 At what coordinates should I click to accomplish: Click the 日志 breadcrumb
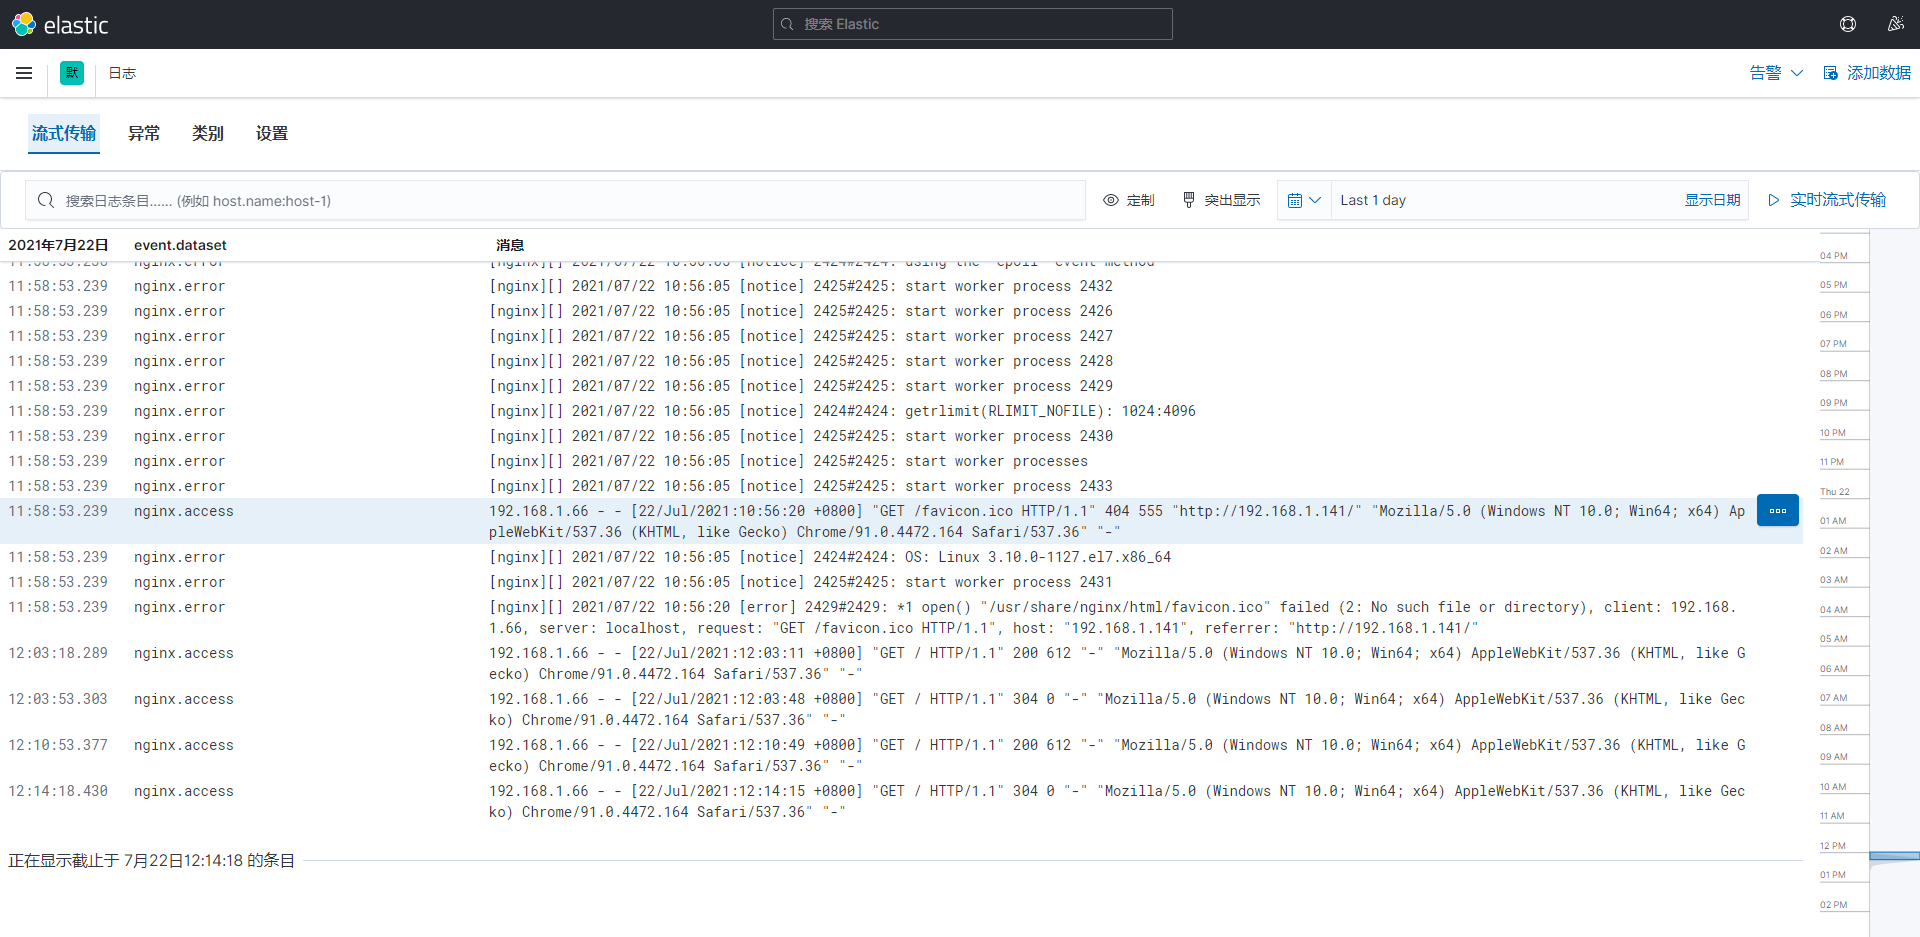(122, 73)
